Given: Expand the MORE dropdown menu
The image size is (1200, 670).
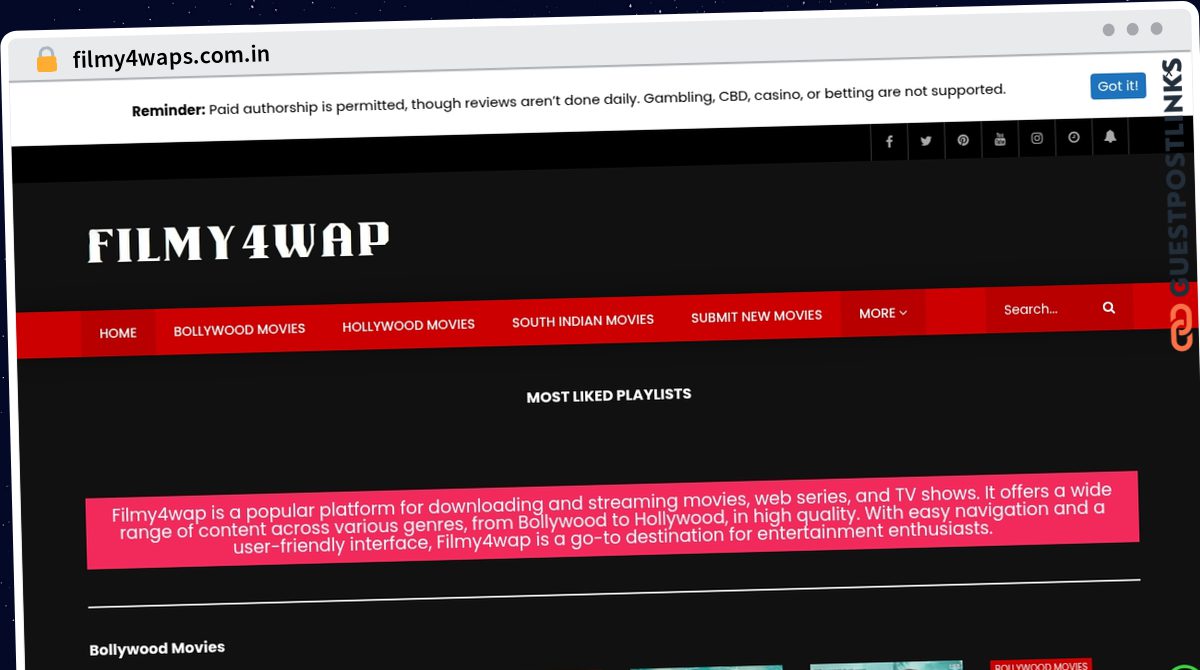Looking at the screenshot, I should click(883, 313).
